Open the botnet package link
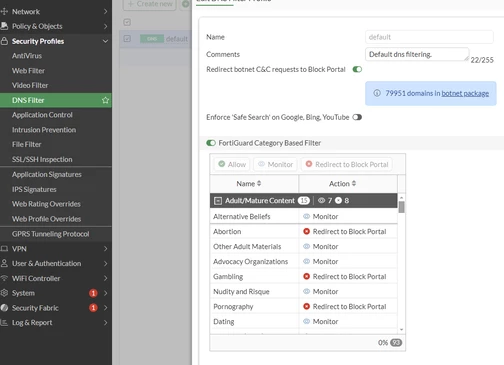 point(465,93)
